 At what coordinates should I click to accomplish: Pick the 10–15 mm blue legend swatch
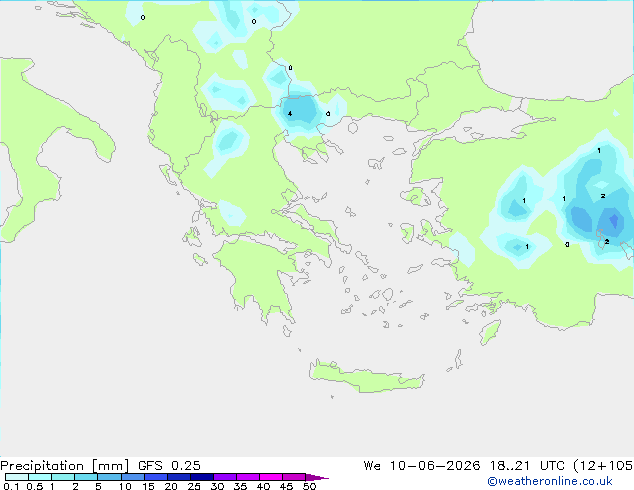tap(132, 477)
